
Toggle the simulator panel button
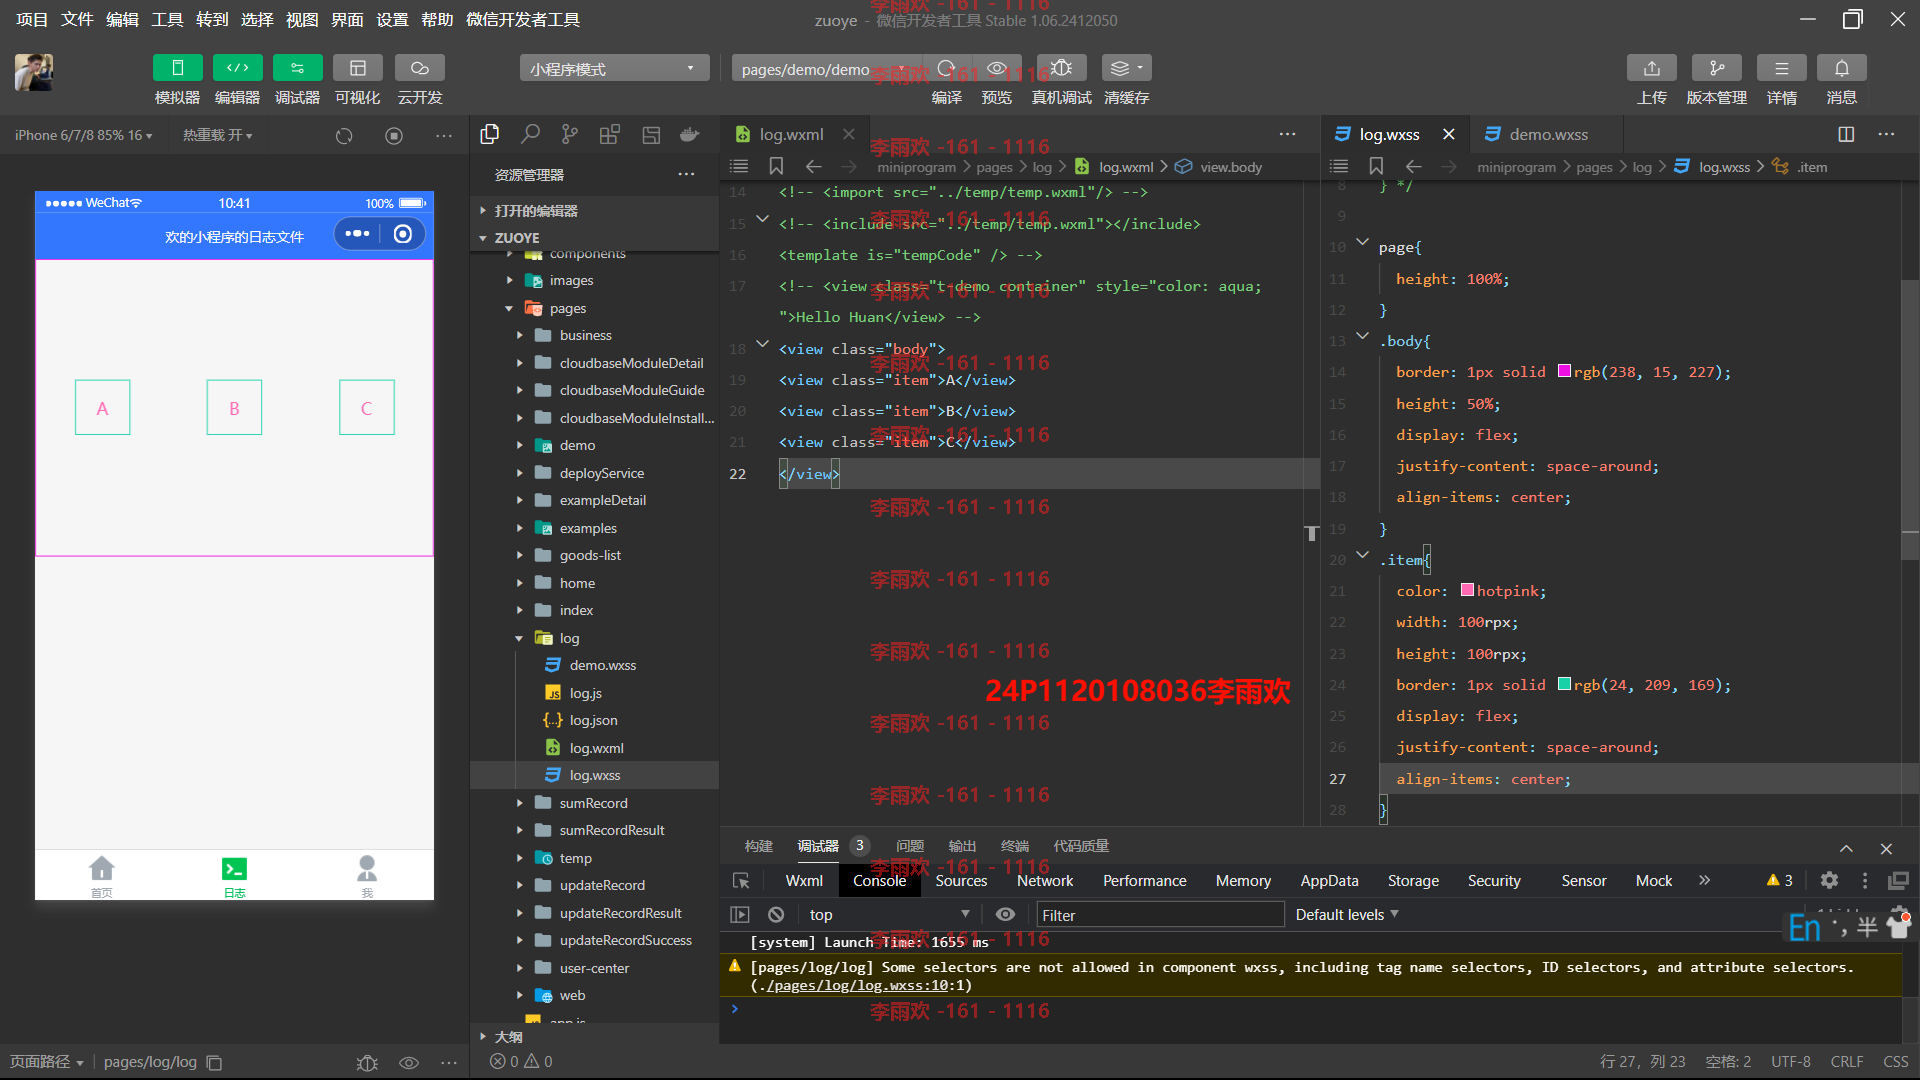pos(177,68)
